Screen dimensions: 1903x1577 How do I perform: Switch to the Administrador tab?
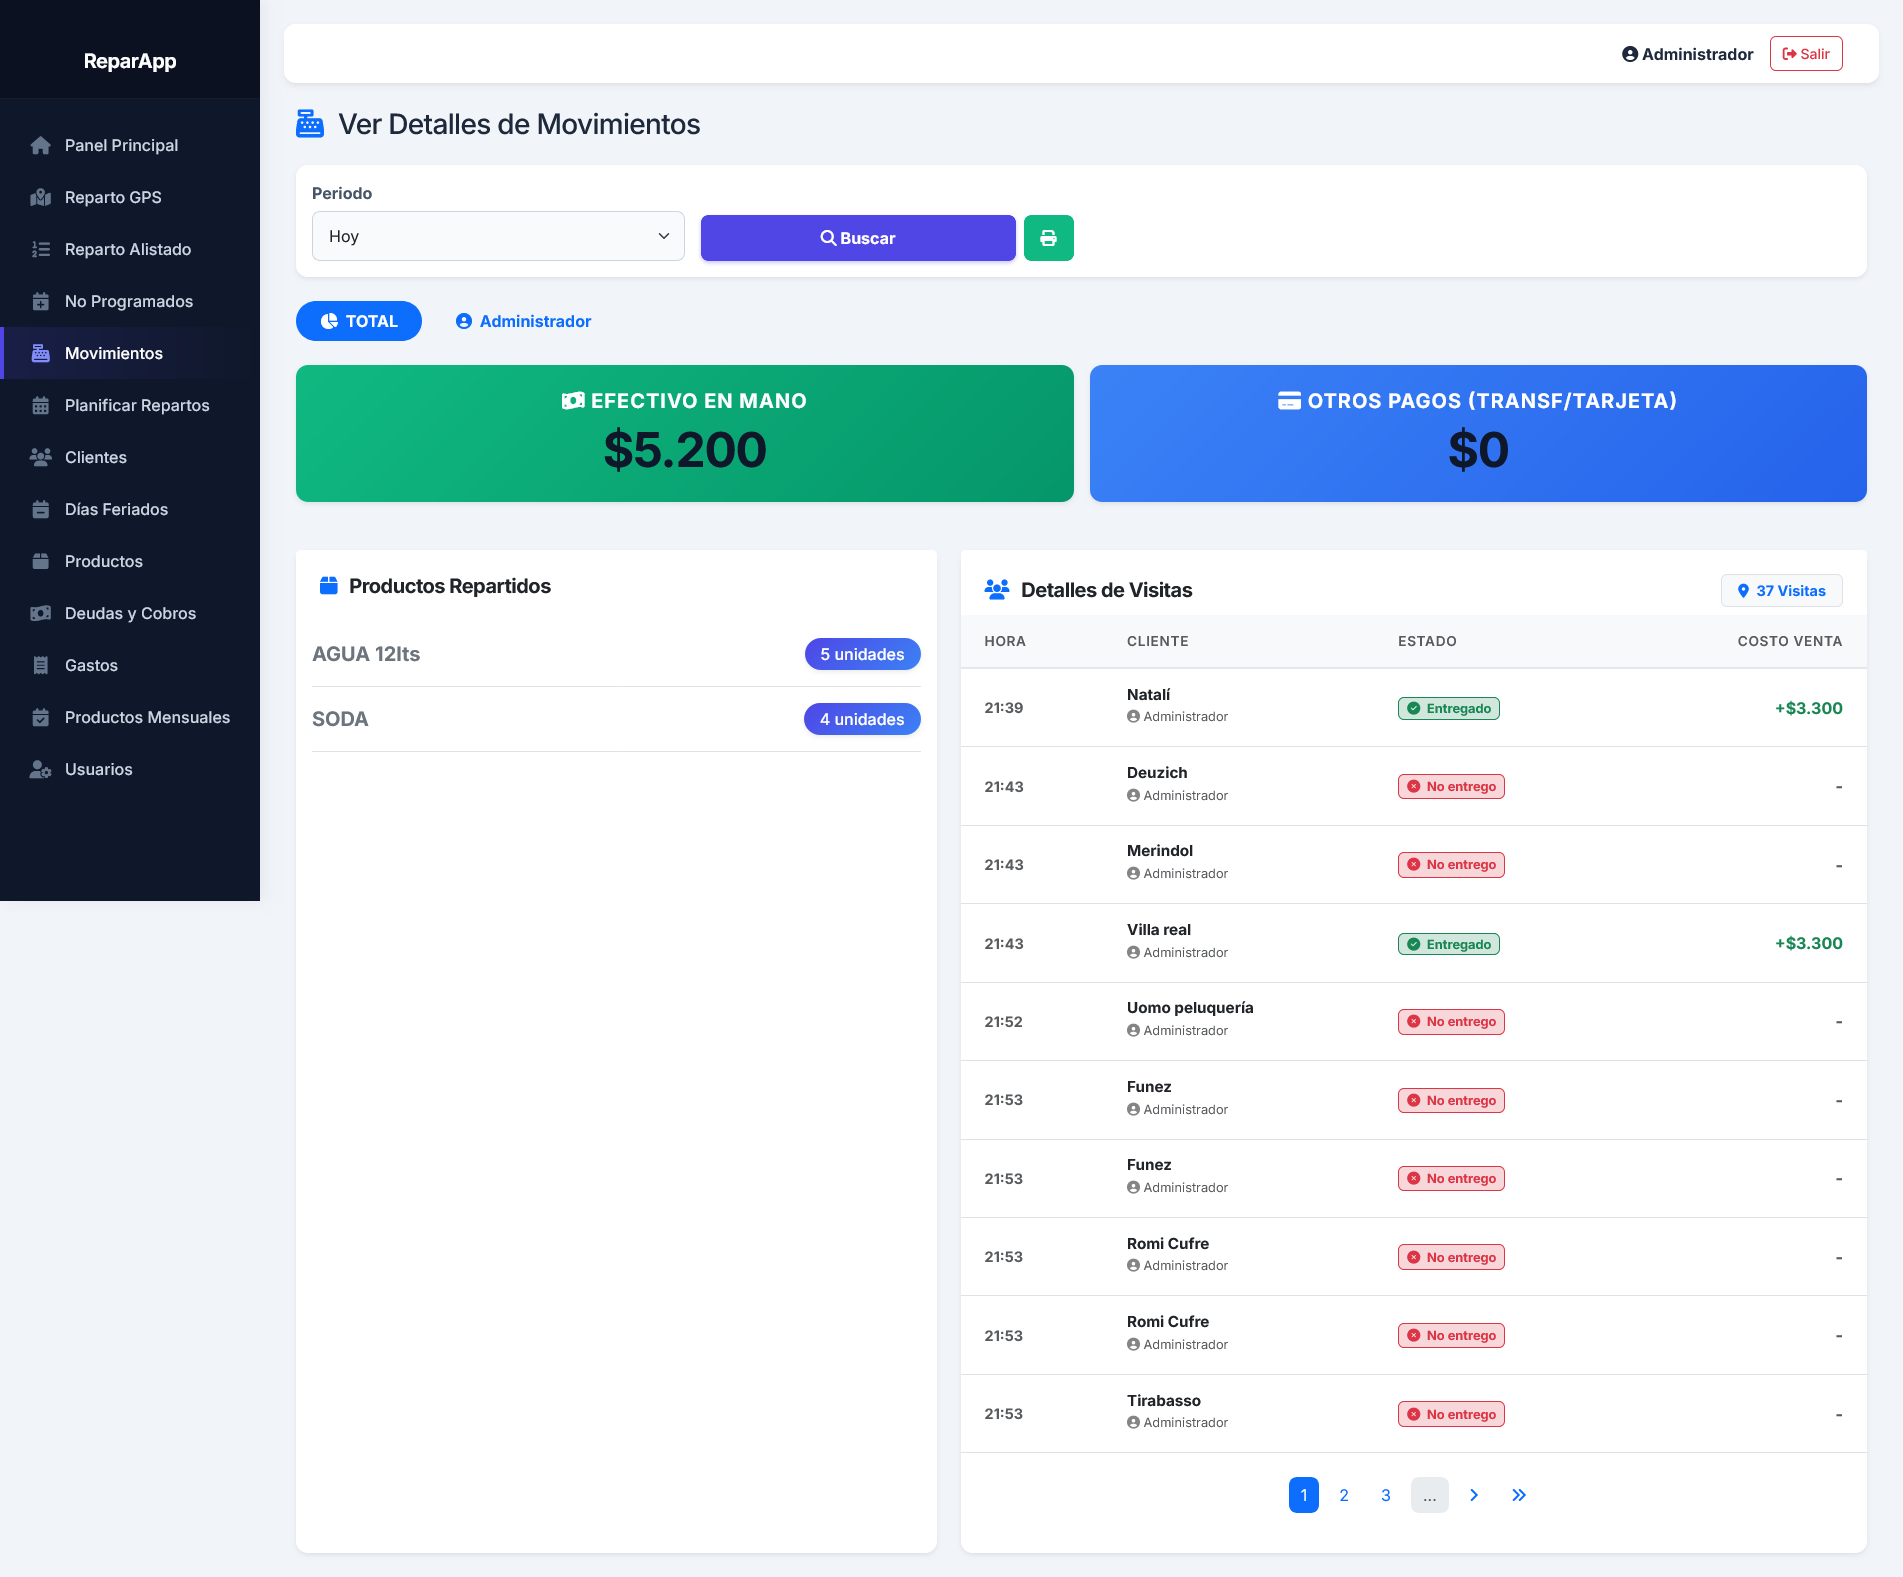[x=523, y=321]
